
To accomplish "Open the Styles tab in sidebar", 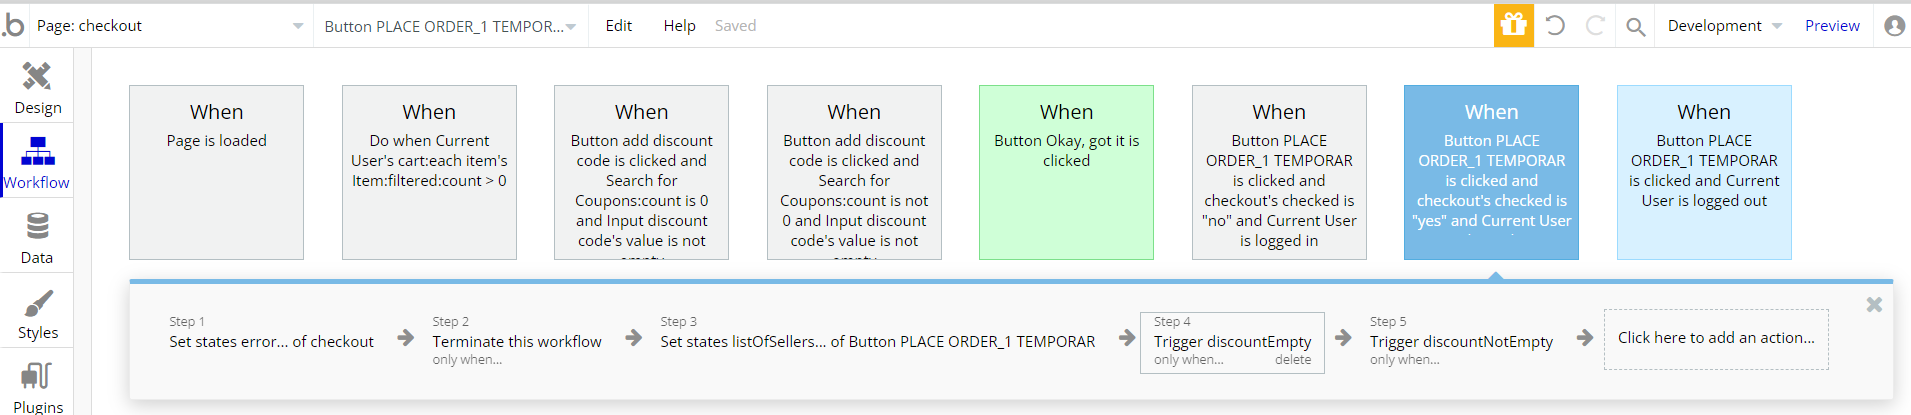I will click(37, 313).
